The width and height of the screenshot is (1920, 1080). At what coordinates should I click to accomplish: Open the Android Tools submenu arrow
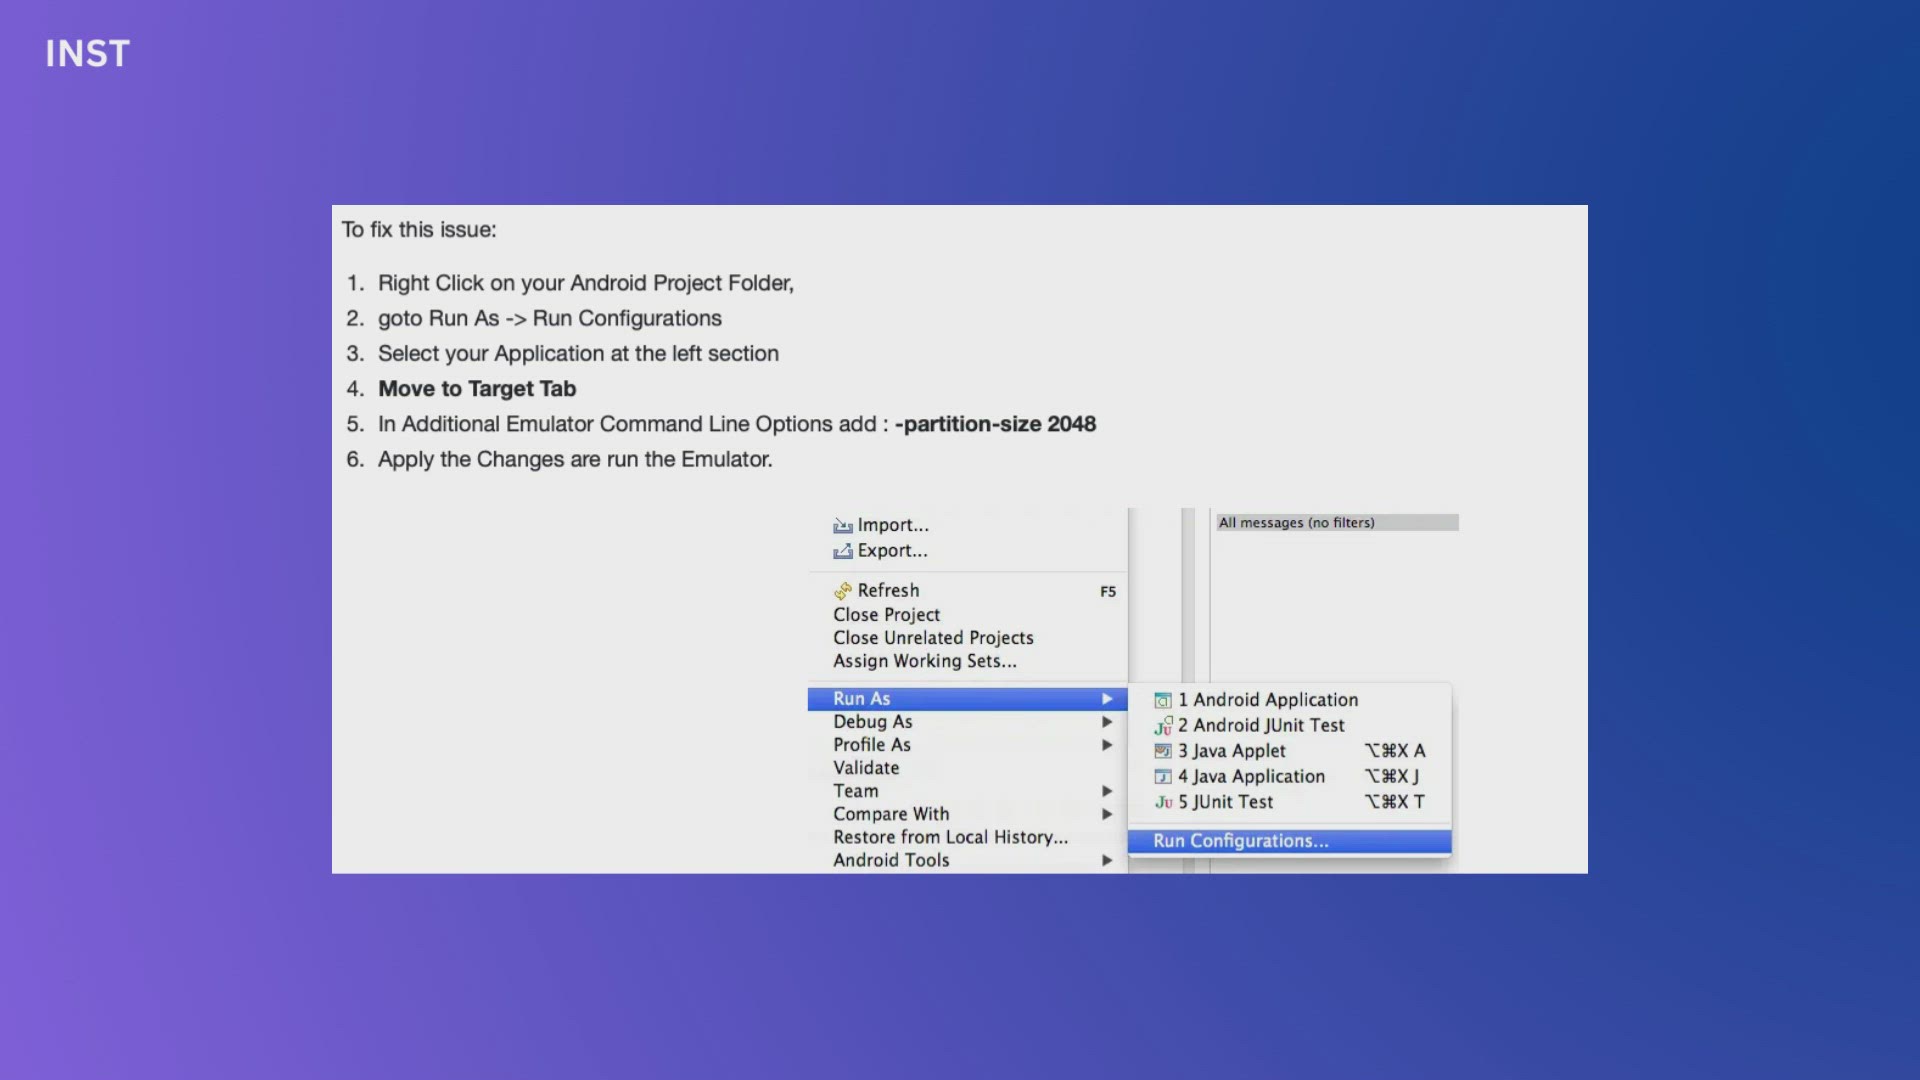click(x=1107, y=860)
